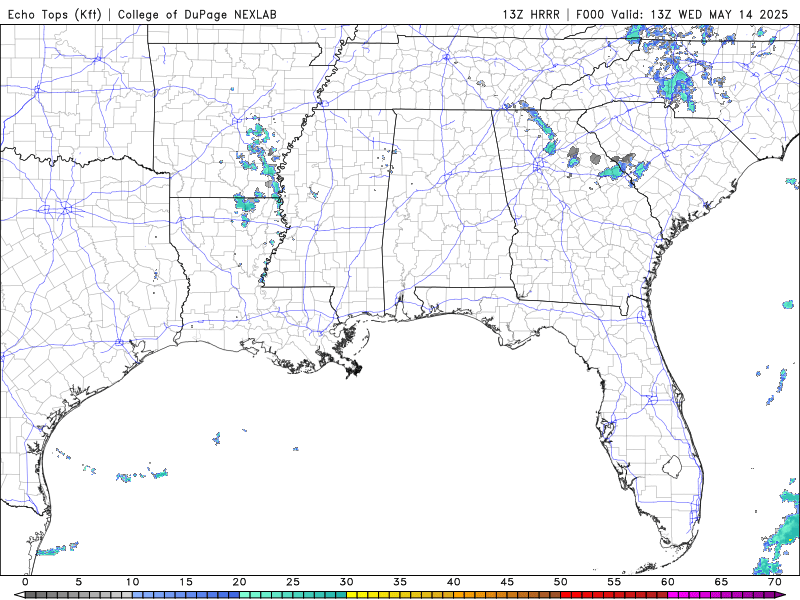Click the colorbar label '5'
The height and width of the screenshot is (600, 800).
(79, 582)
